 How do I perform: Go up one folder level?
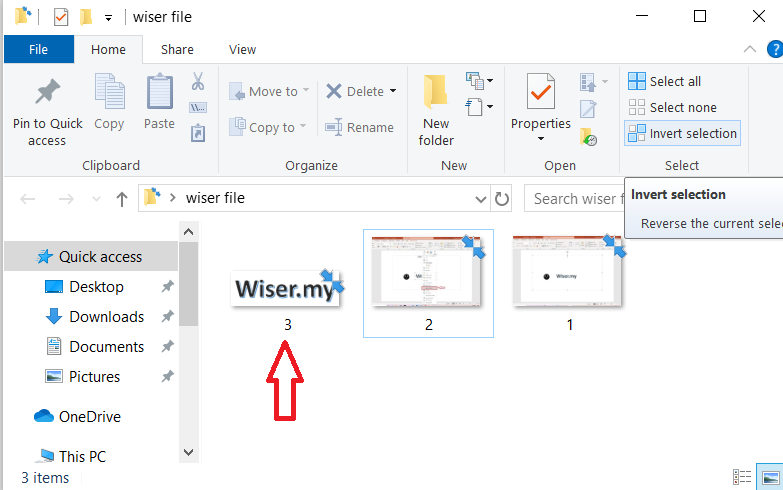(x=121, y=199)
